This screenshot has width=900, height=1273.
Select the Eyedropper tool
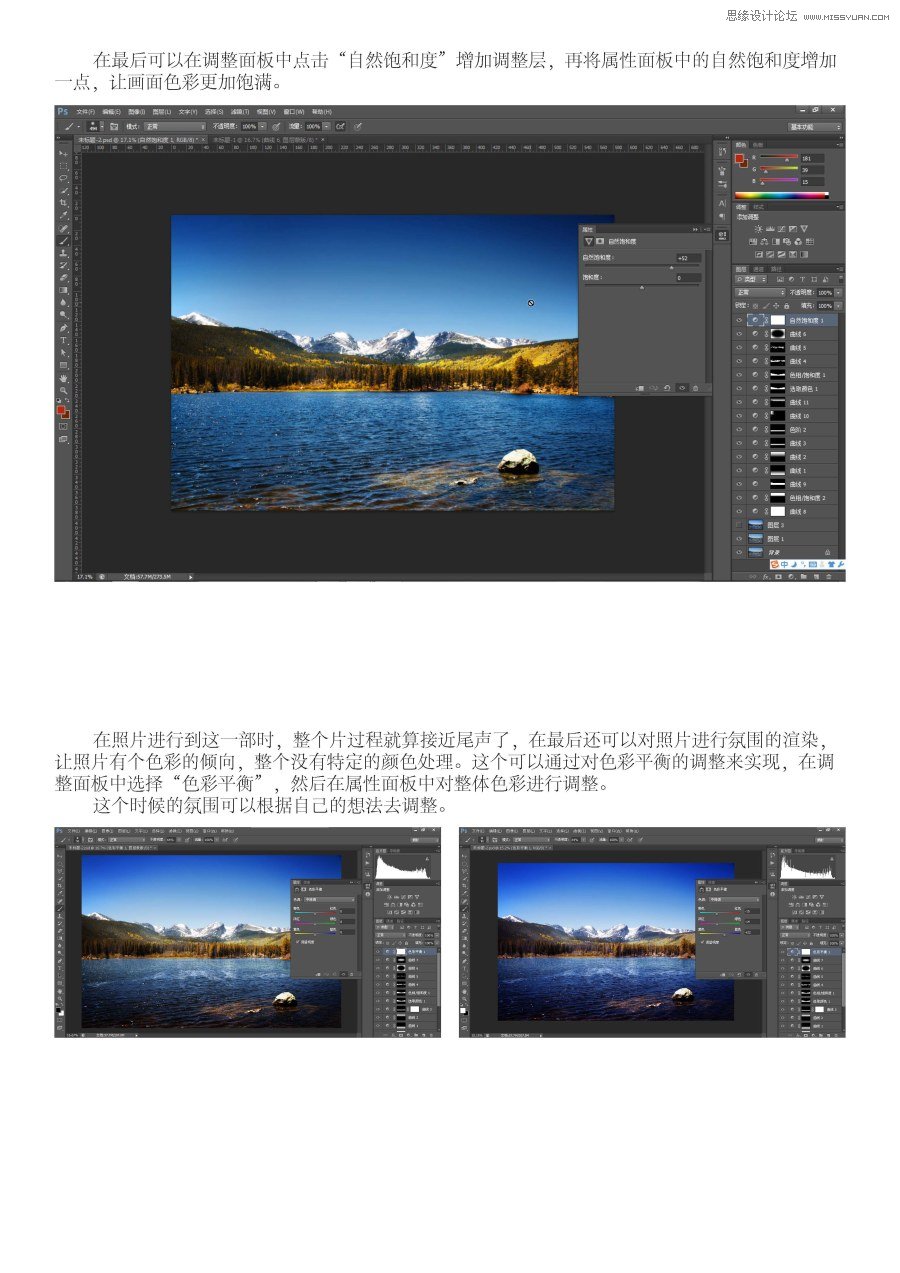[63, 214]
